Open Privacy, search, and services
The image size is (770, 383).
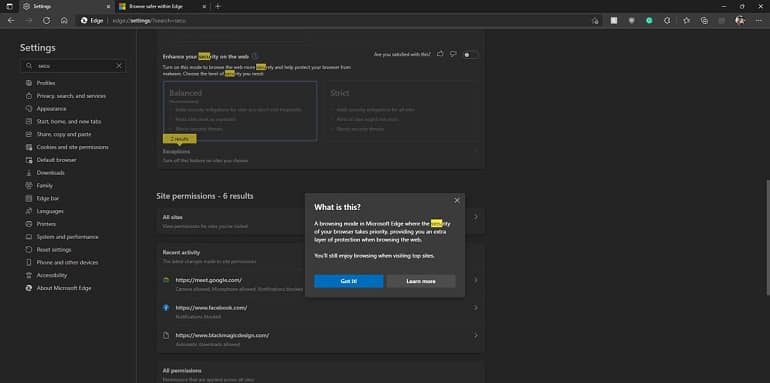point(71,96)
